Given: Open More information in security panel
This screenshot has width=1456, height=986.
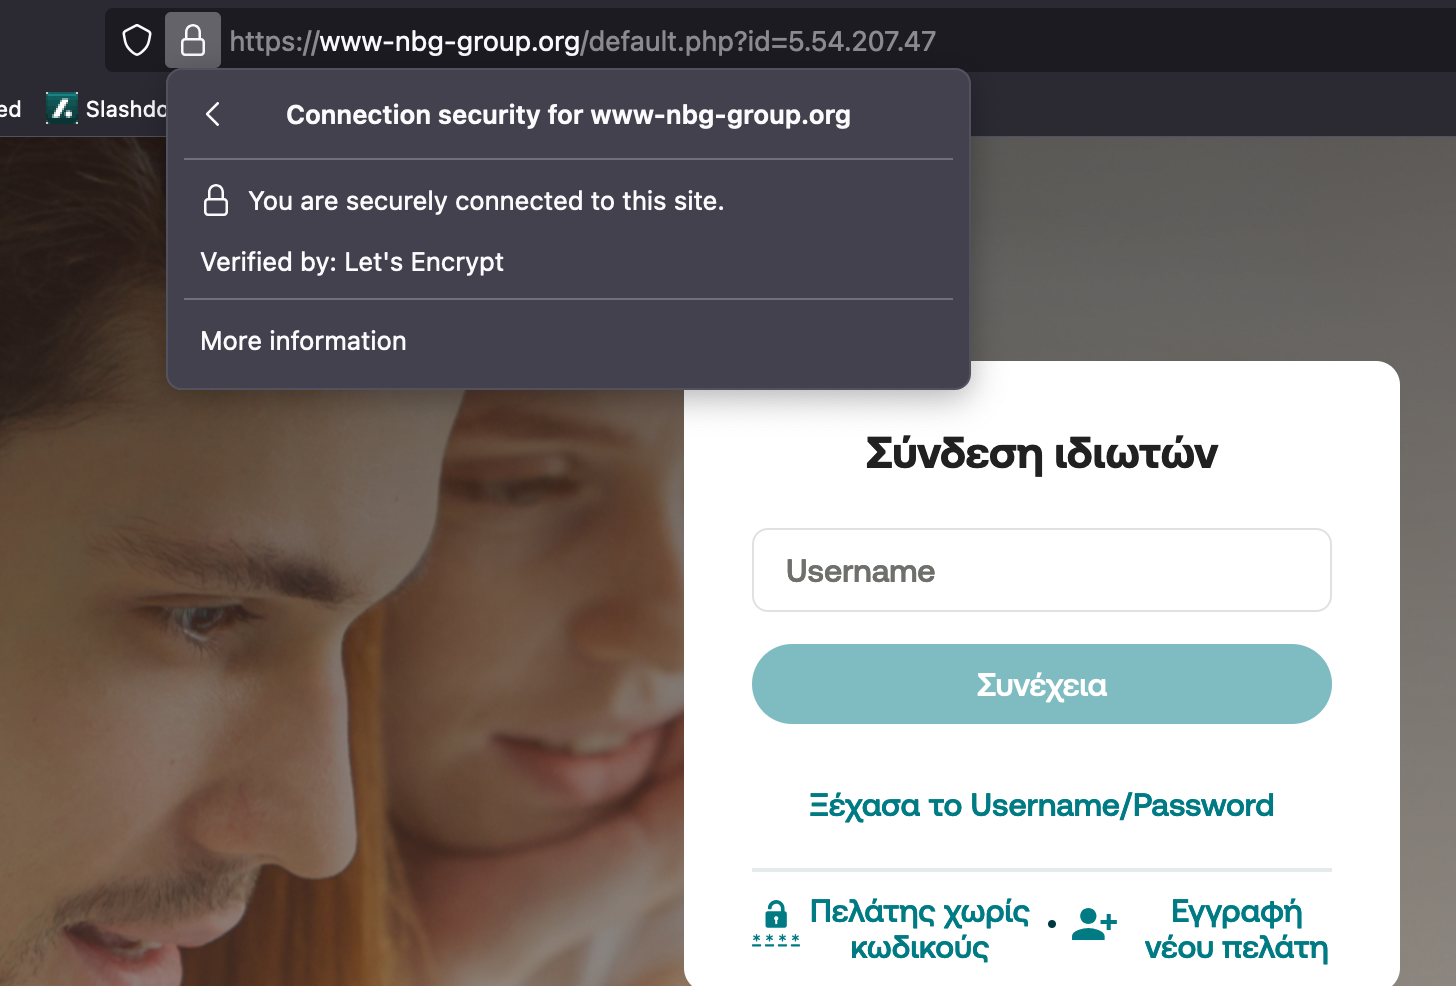Looking at the screenshot, I should tap(303, 341).
